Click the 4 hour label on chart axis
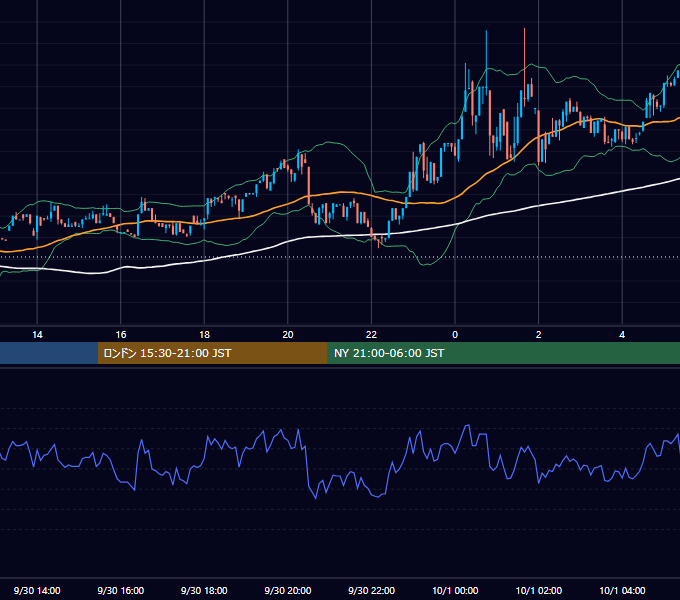680x600 pixels. pyautogui.click(x=622, y=335)
